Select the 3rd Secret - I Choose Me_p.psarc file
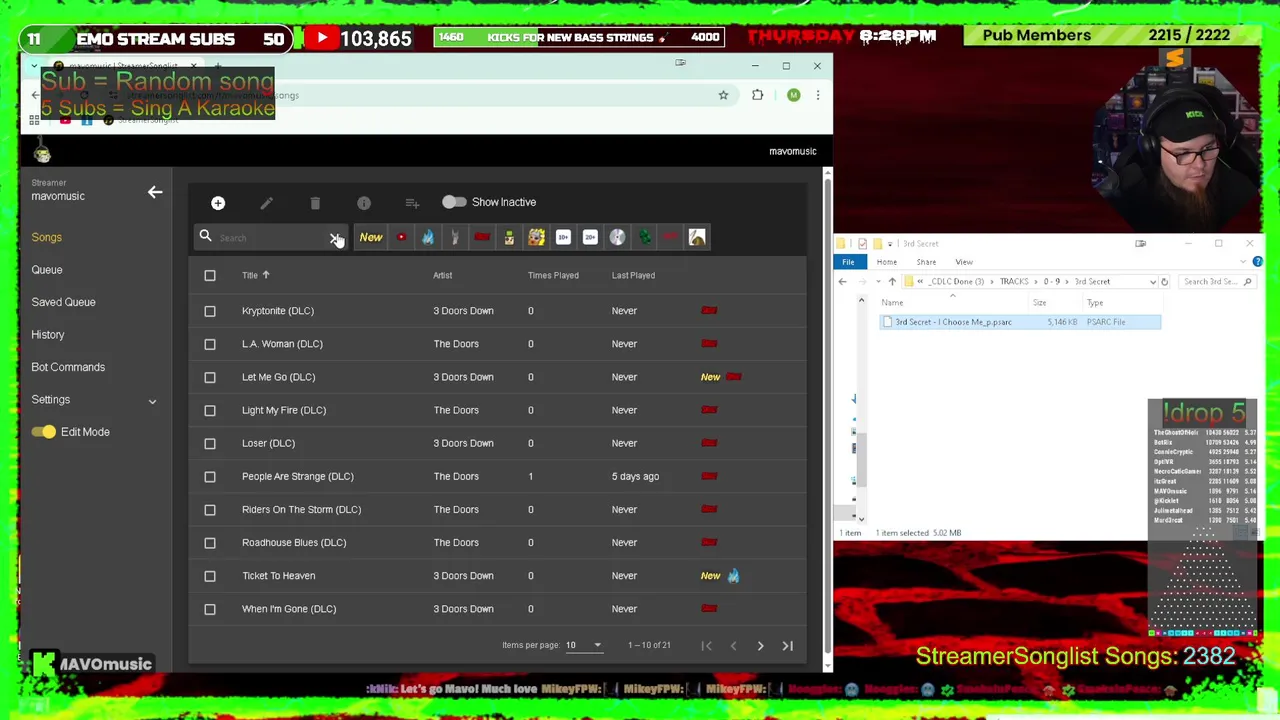 pos(1020,322)
